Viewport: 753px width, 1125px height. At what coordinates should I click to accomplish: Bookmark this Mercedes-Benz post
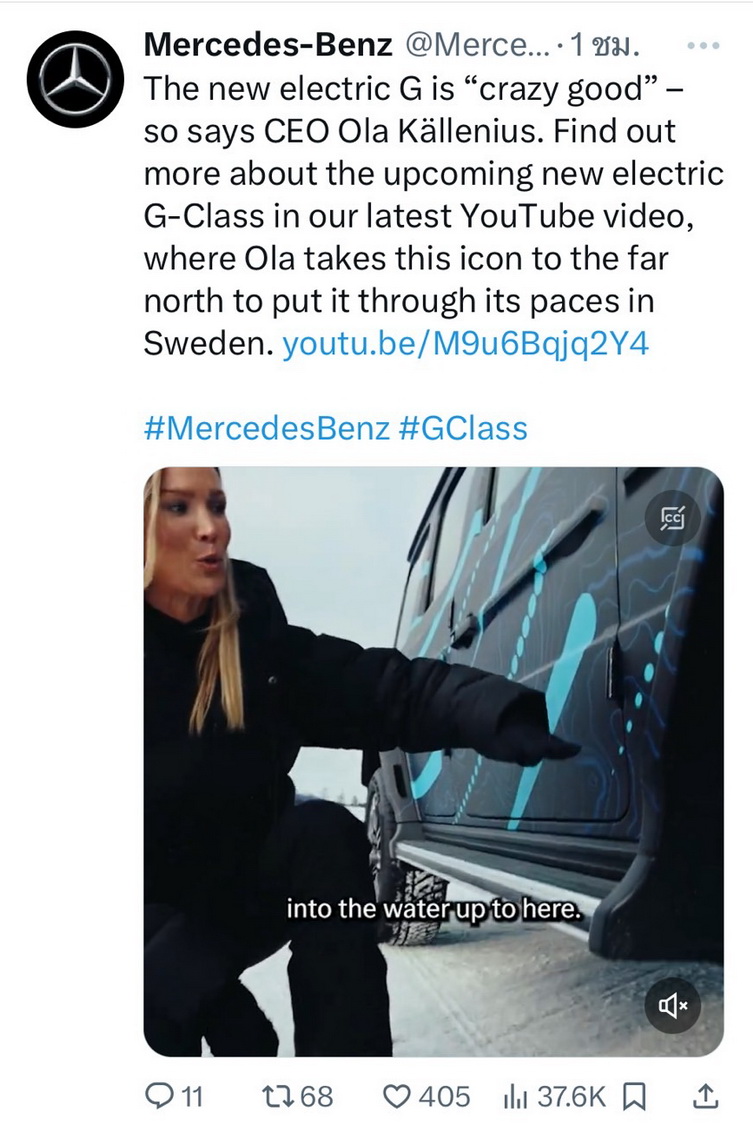(x=635, y=1096)
